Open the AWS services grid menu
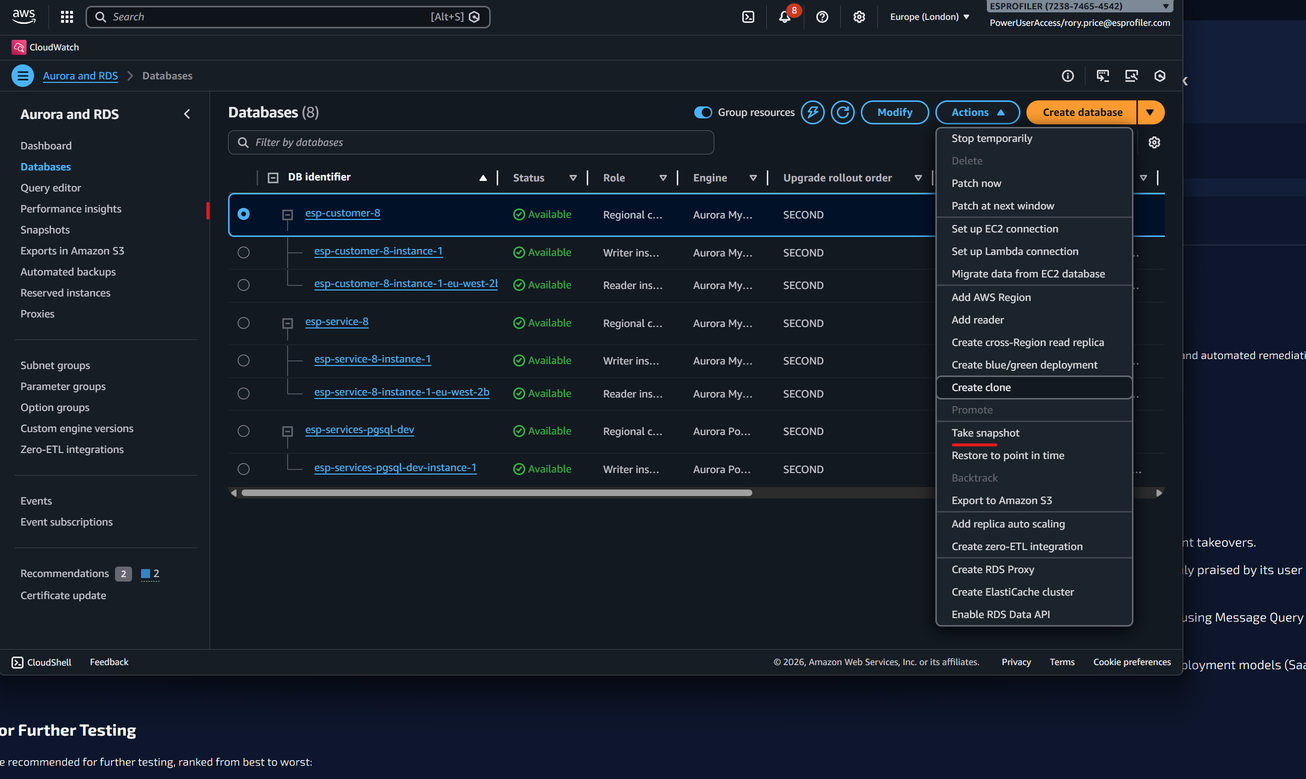 tap(67, 17)
